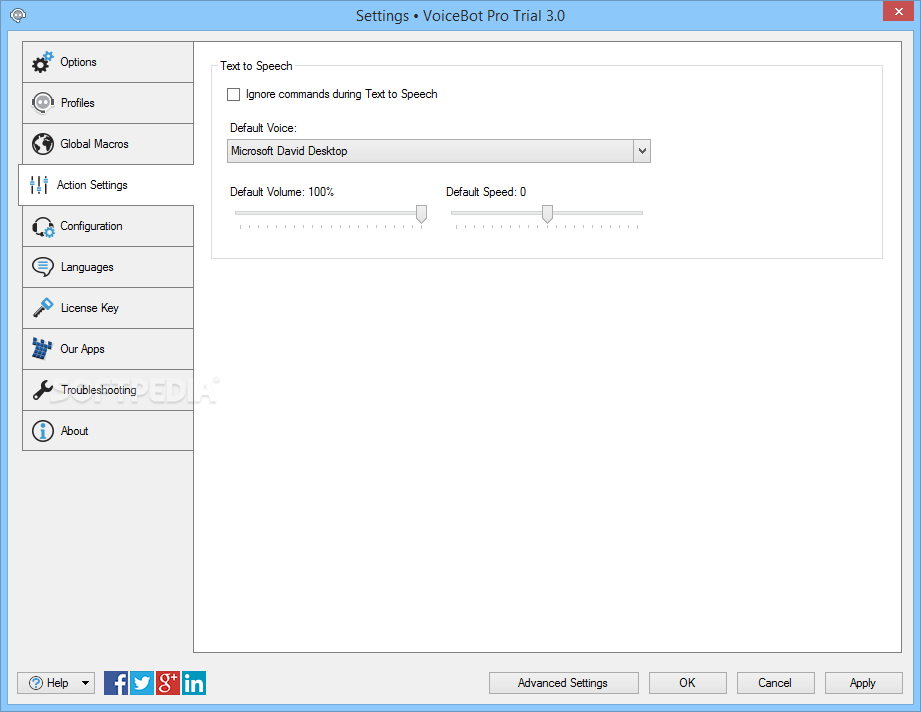Open the Google Plus icon

click(167, 683)
